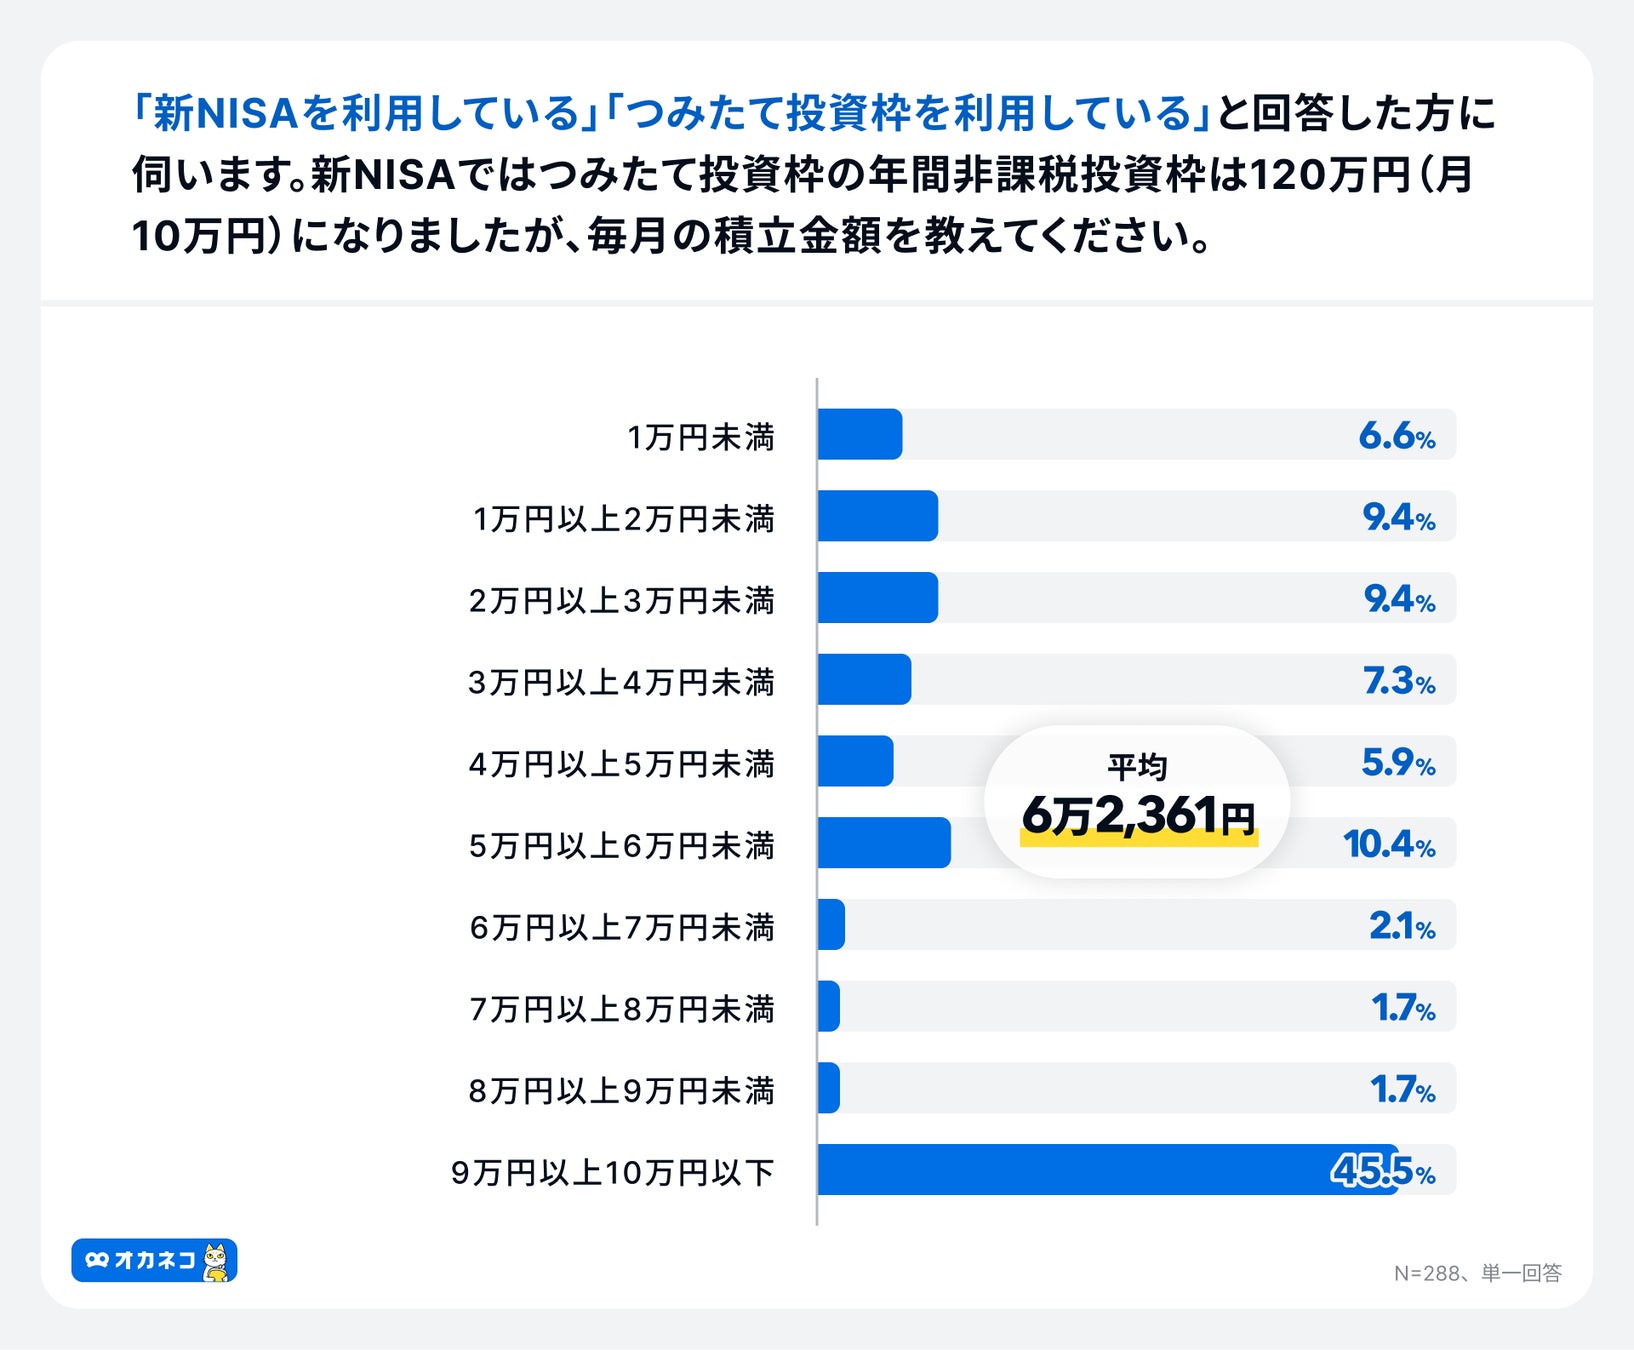Click the 1万円以上2万円未満 row label
The height and width of the screenshot is (1350, 1634).
tap(623, 519)
